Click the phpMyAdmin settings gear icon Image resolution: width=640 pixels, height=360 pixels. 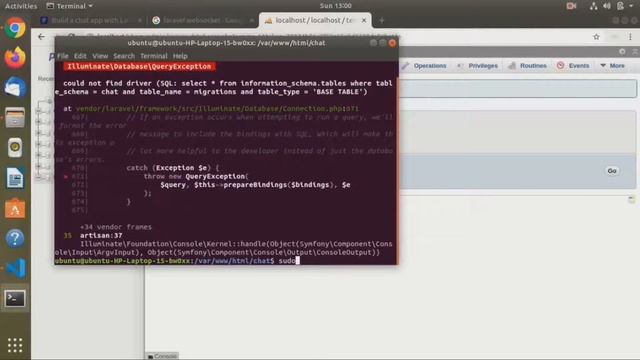click(622, 51)
